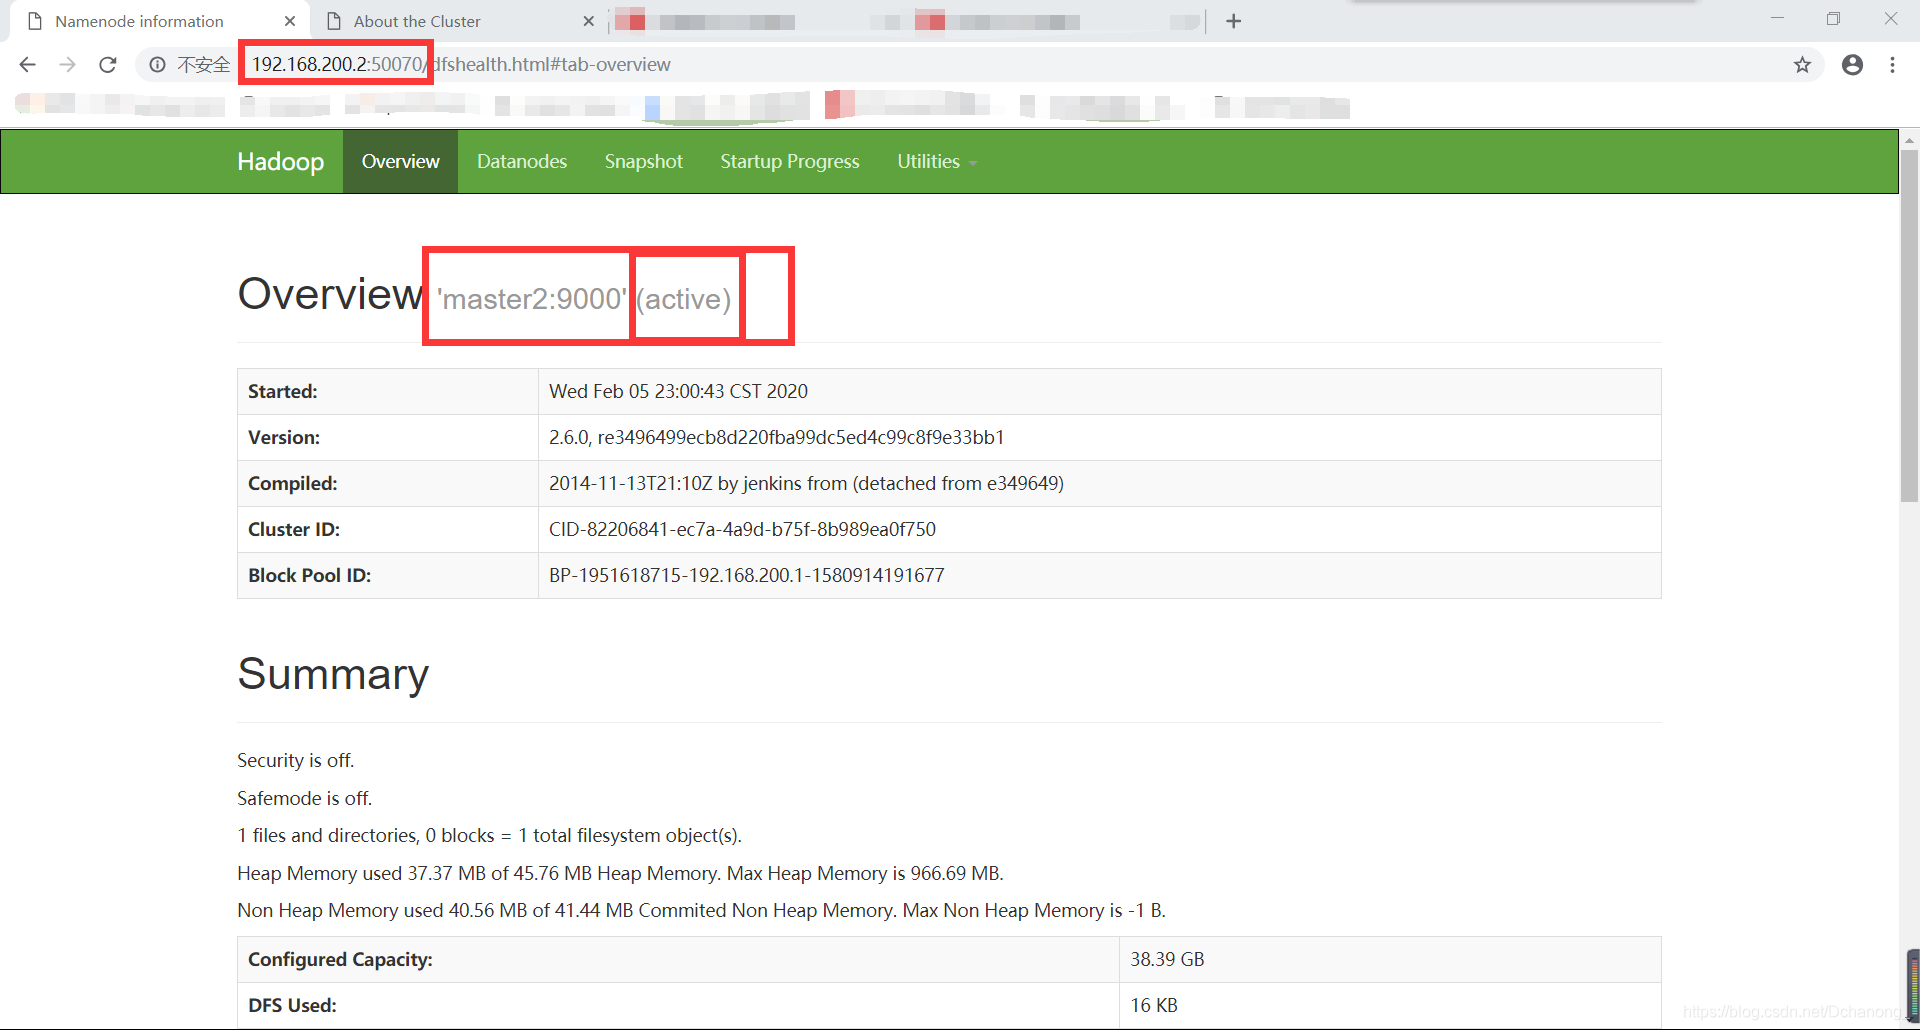Switch to the About the Cluster tab
The width and height of the screenshot is (1920, 1030).
(417, 21)
